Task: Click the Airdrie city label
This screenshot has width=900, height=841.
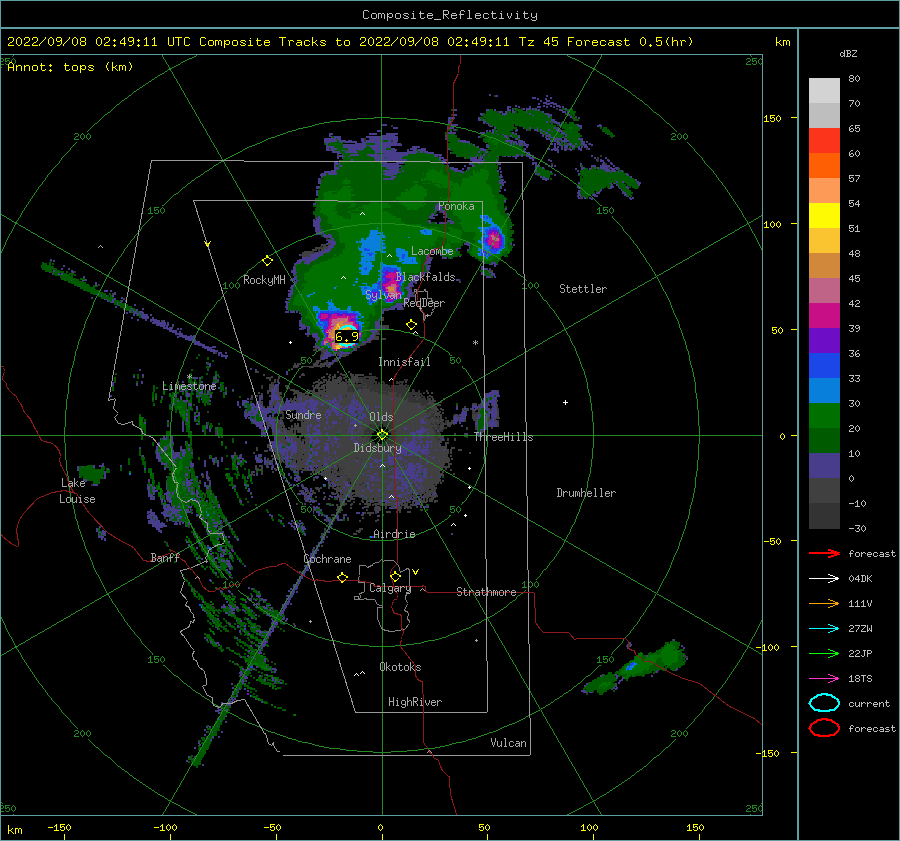Action: [394, 534]
